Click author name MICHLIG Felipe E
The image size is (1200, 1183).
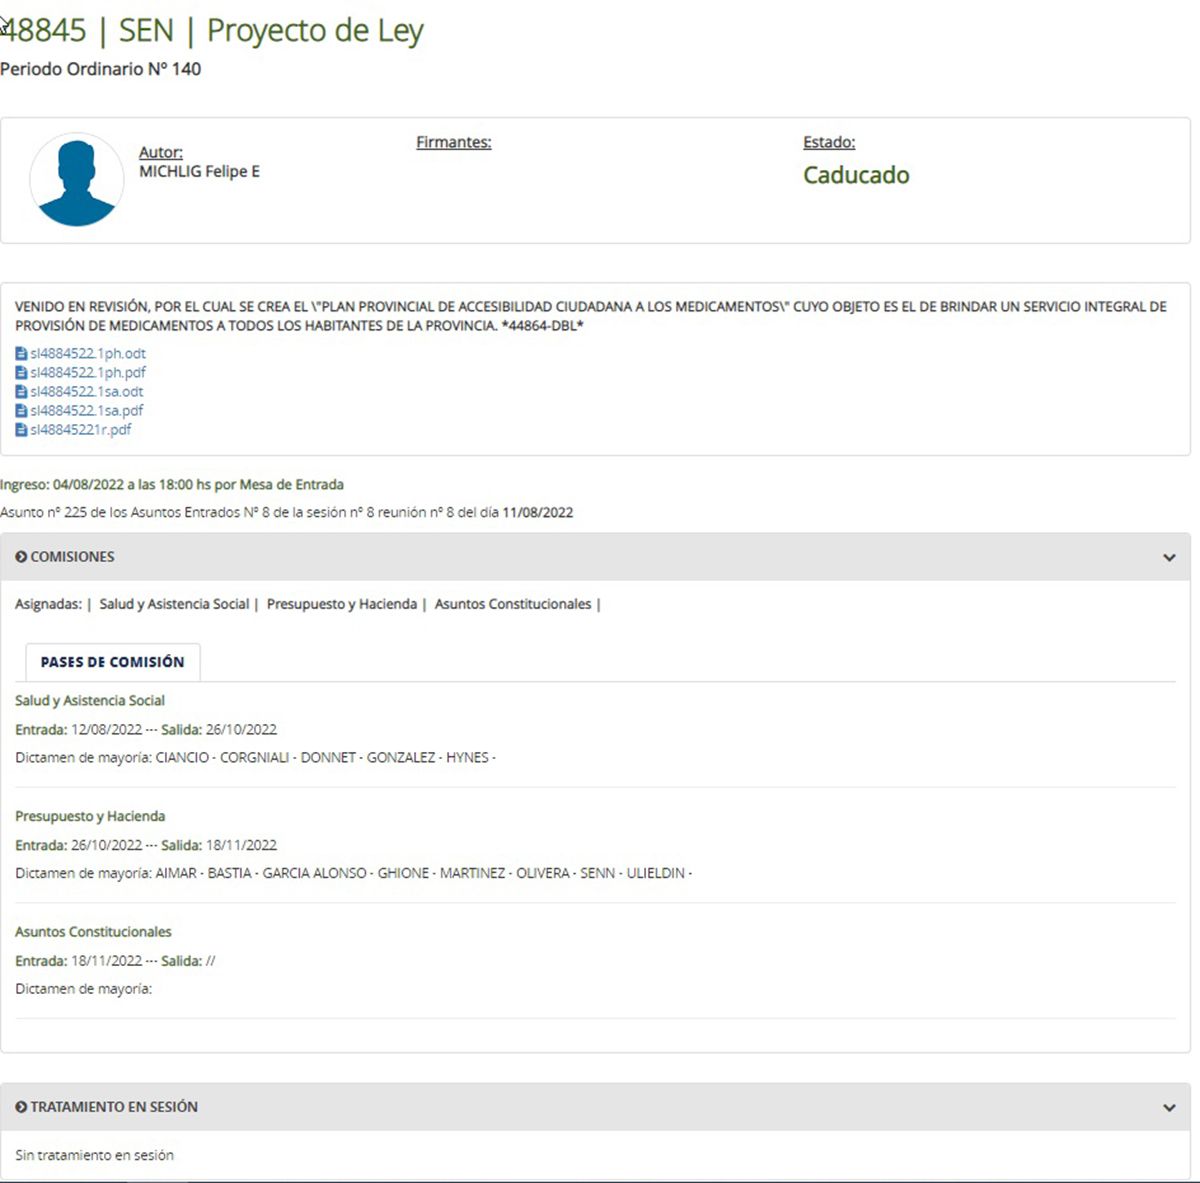tap(199, 172)
